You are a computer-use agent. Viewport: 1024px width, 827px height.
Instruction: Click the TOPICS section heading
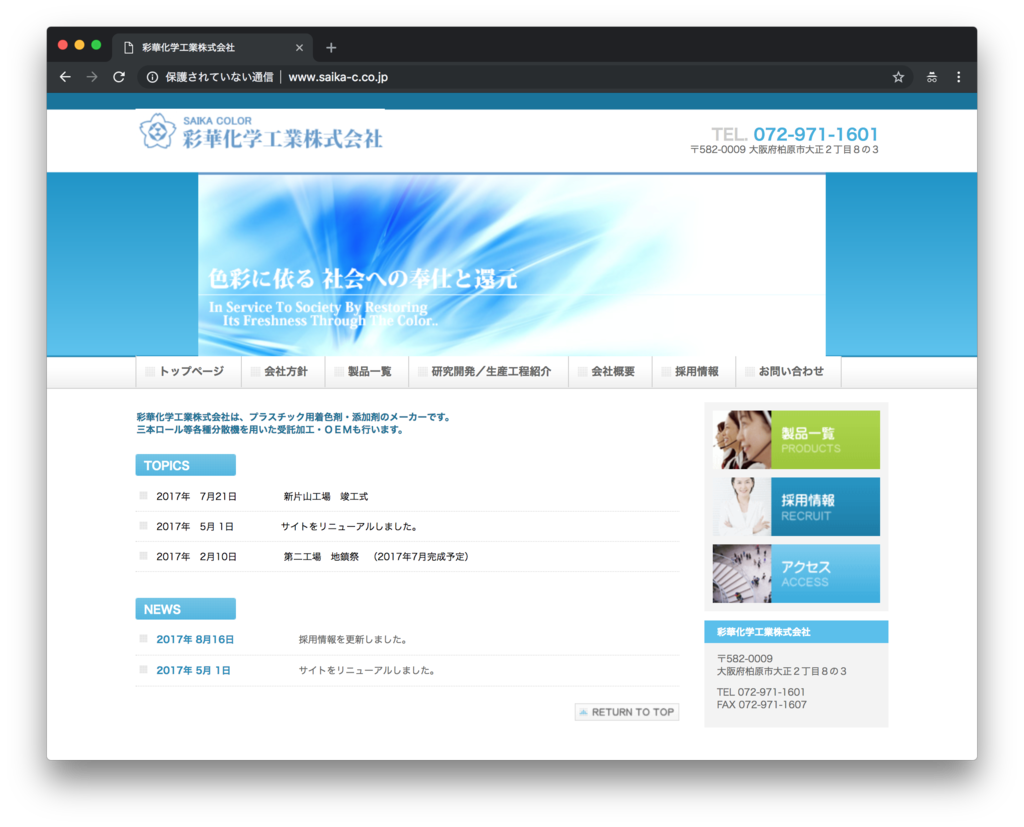[185, 465]
